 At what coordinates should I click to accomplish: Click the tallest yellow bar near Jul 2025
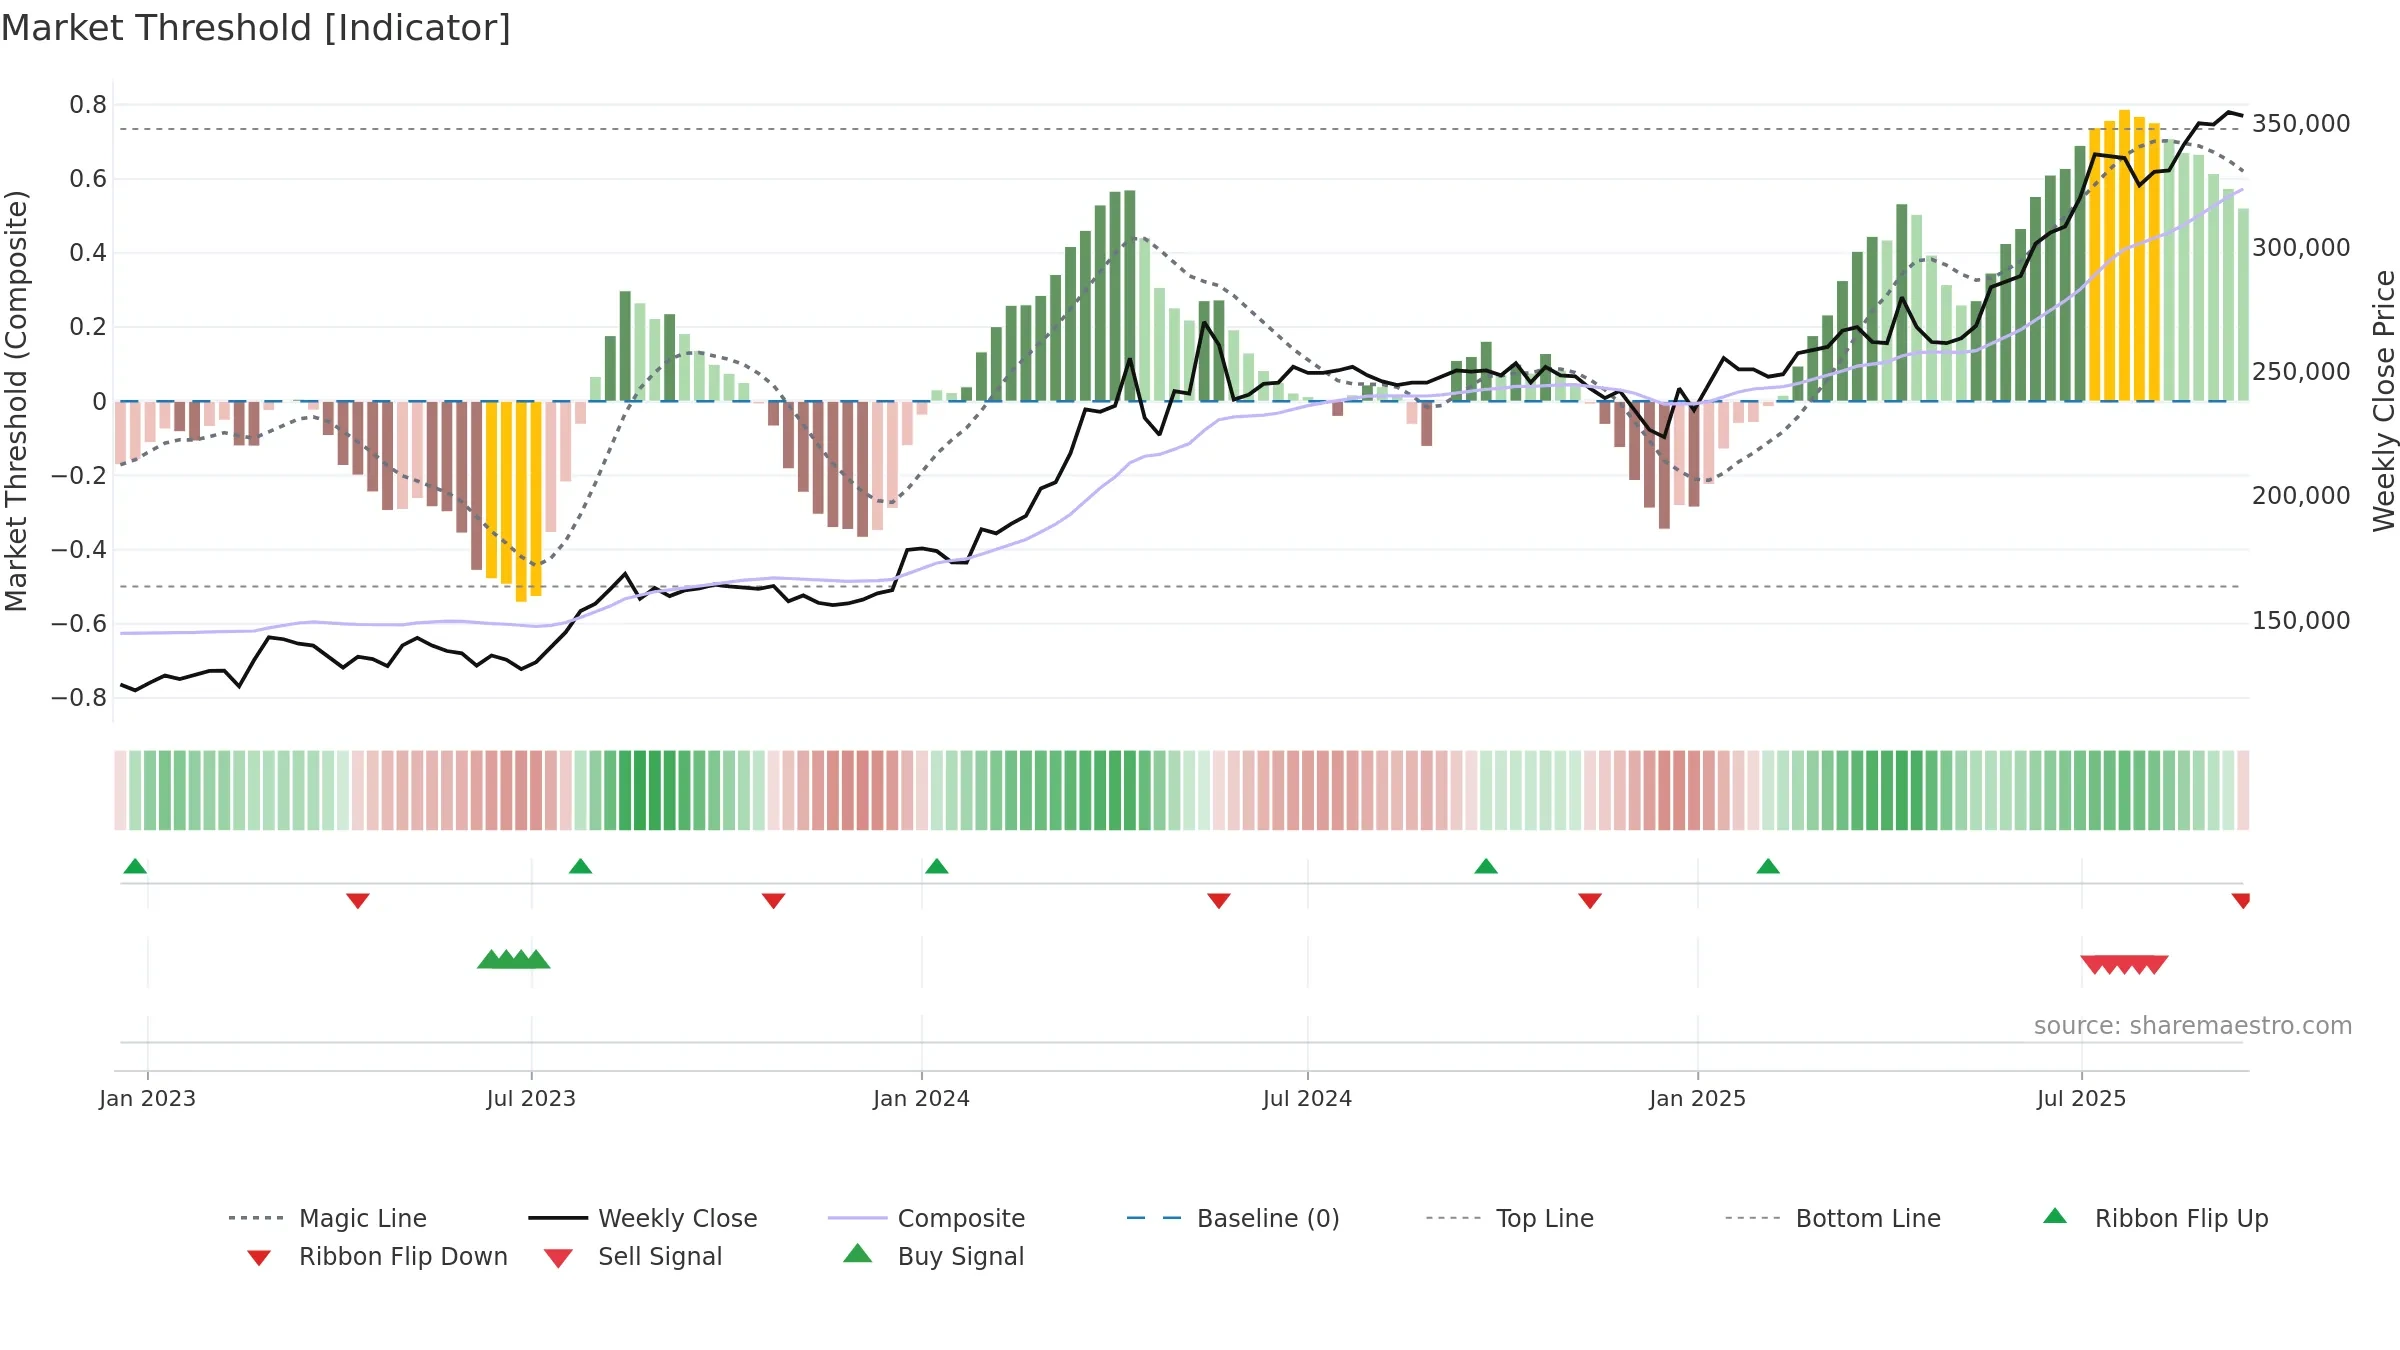point(2124,255)
